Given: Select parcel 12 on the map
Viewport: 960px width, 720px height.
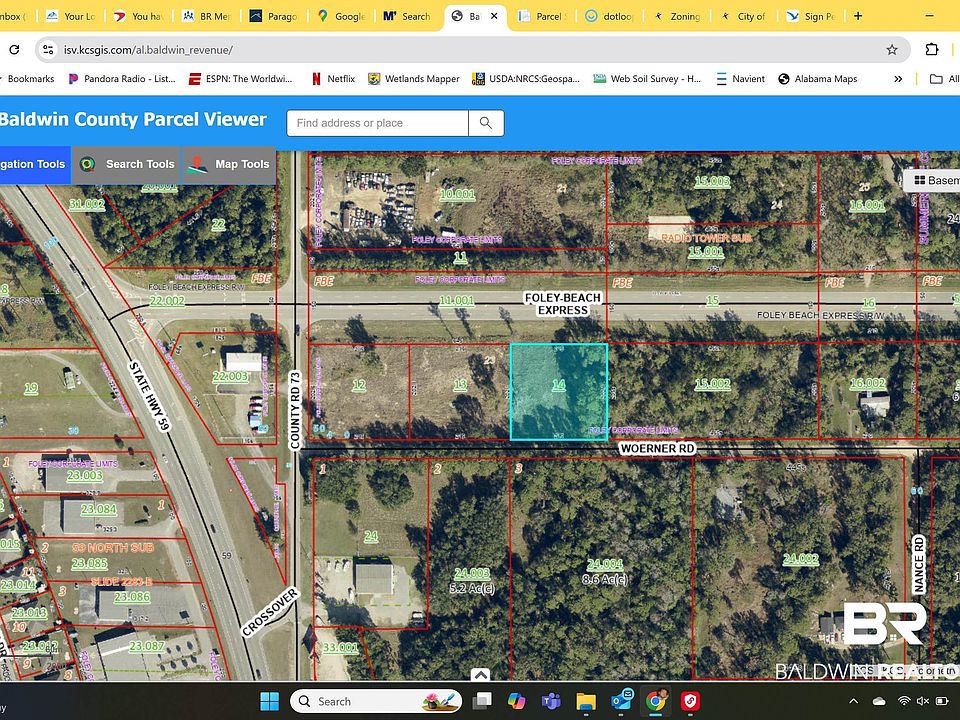Looking at the screenshot, I should pyautogui.click(x=359, y=385).
